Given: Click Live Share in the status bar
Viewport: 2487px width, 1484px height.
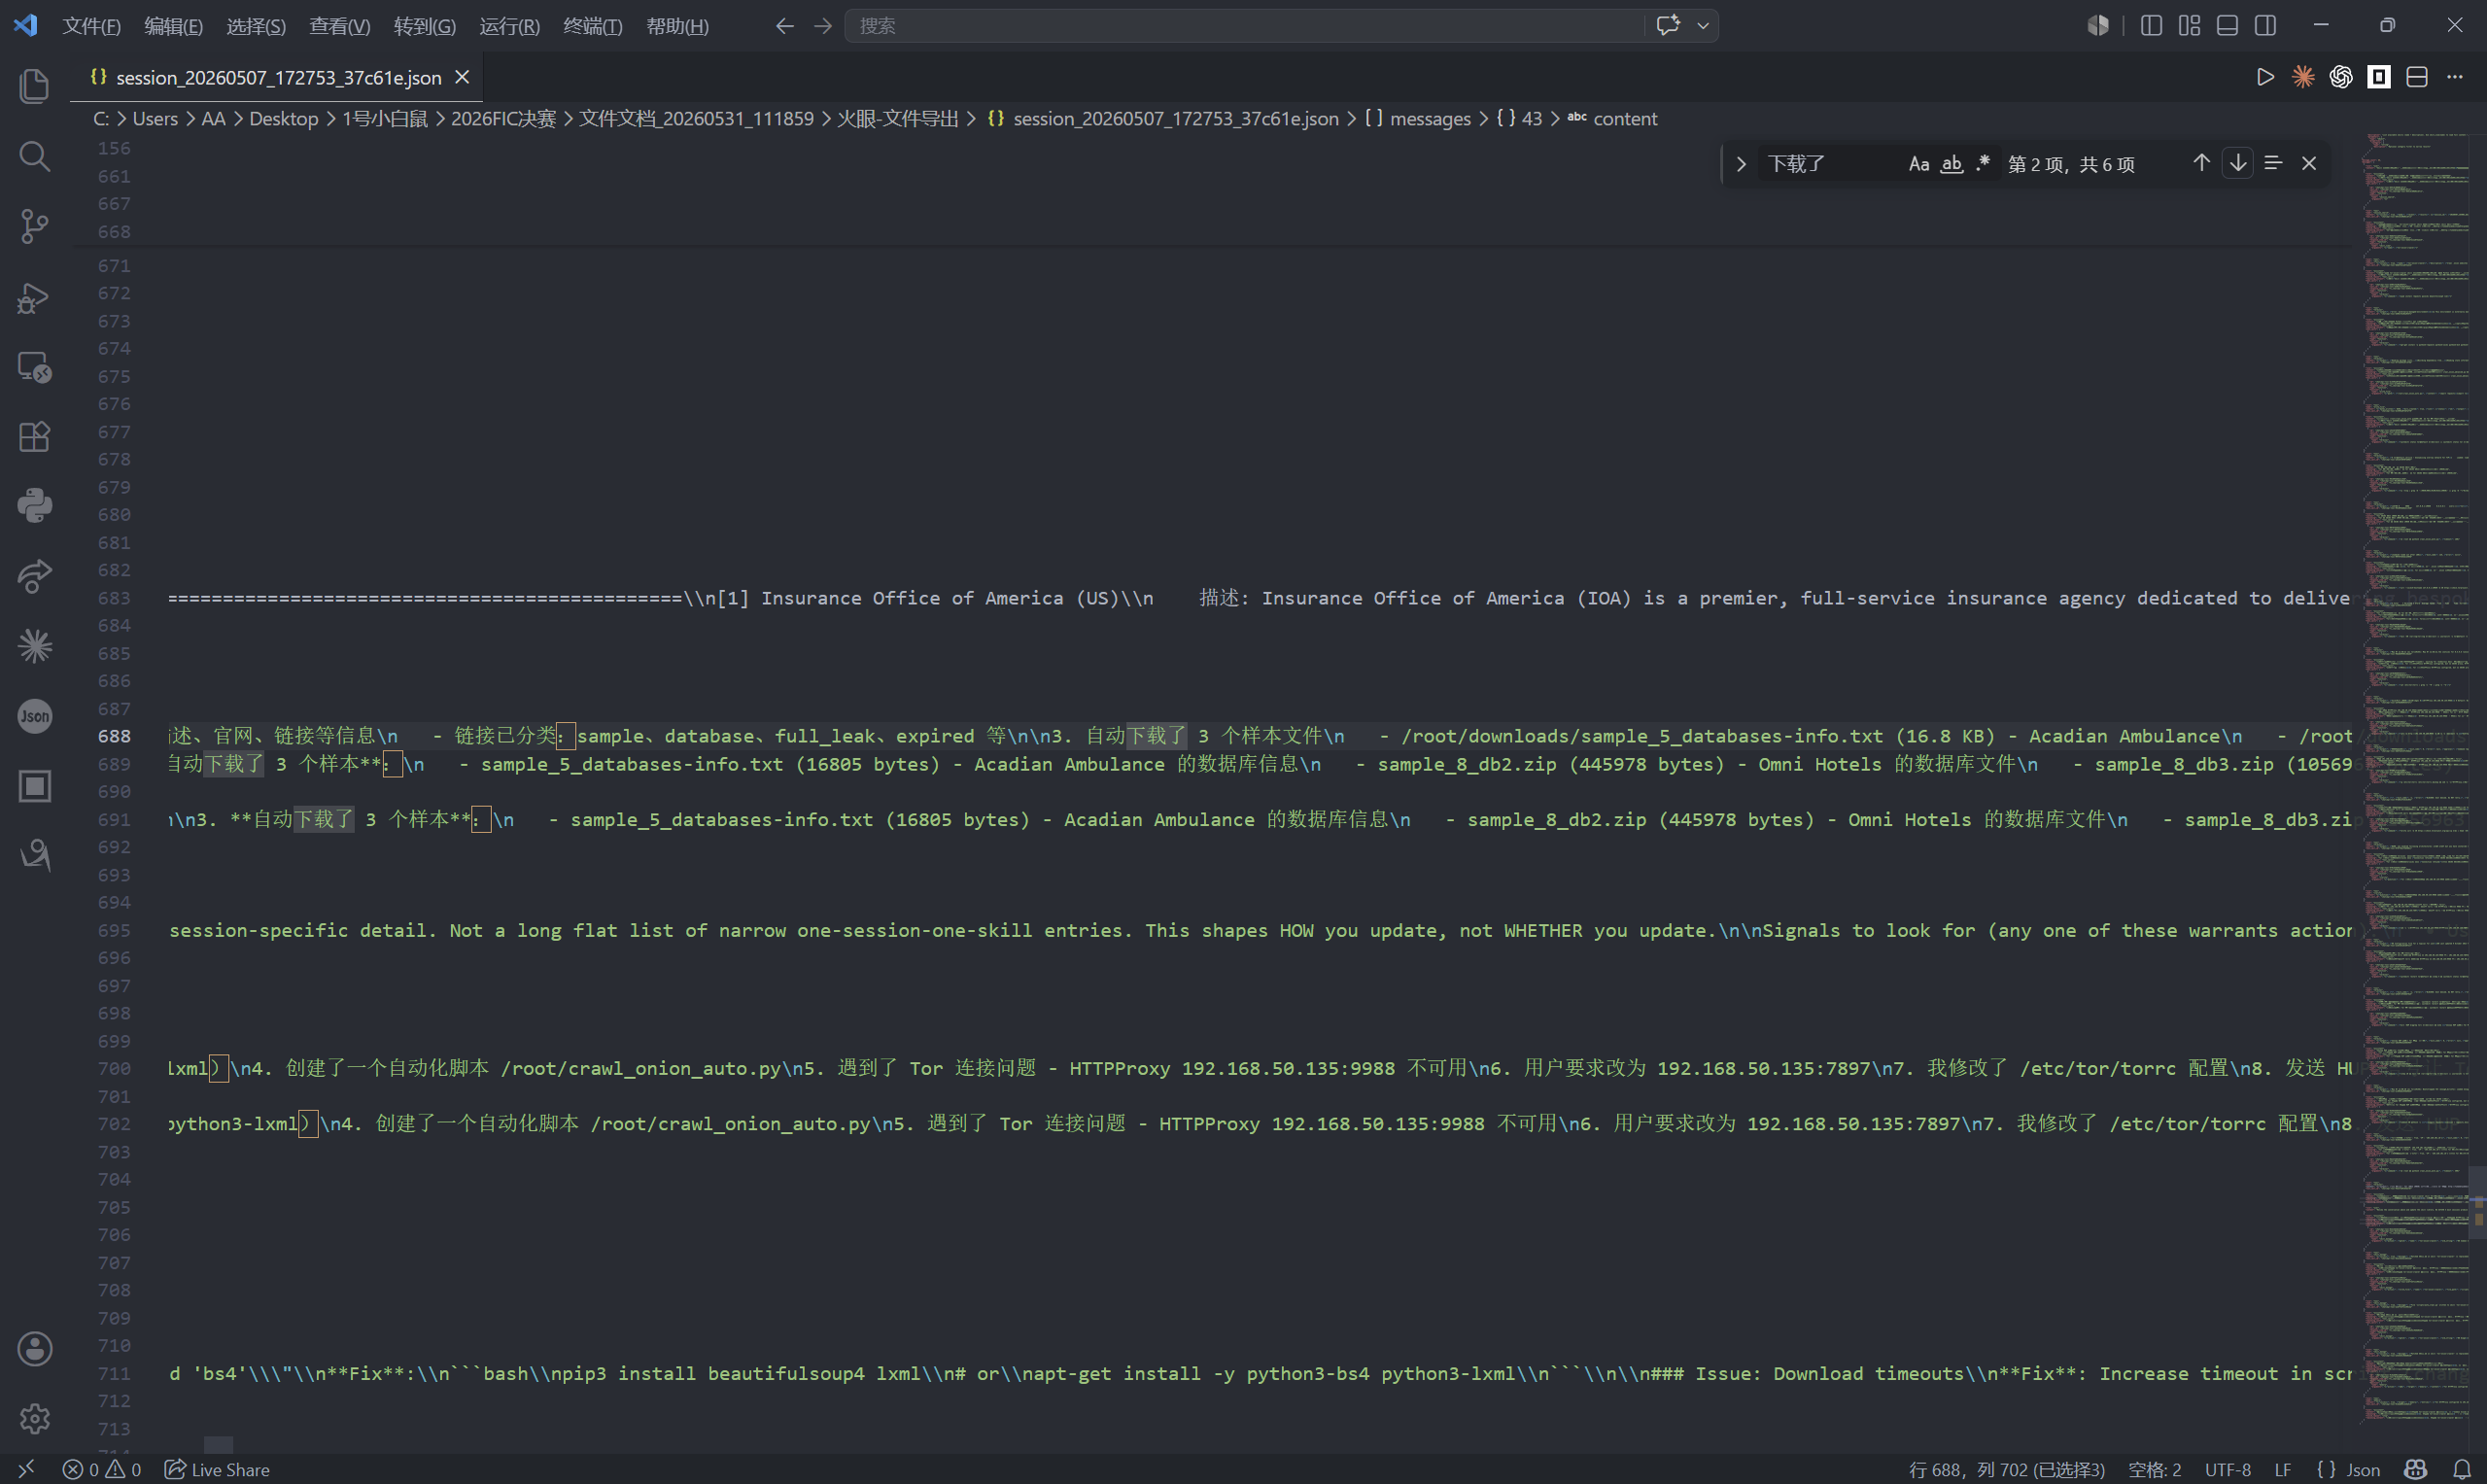Looking at the screenshot, I should coord(217,1469).
